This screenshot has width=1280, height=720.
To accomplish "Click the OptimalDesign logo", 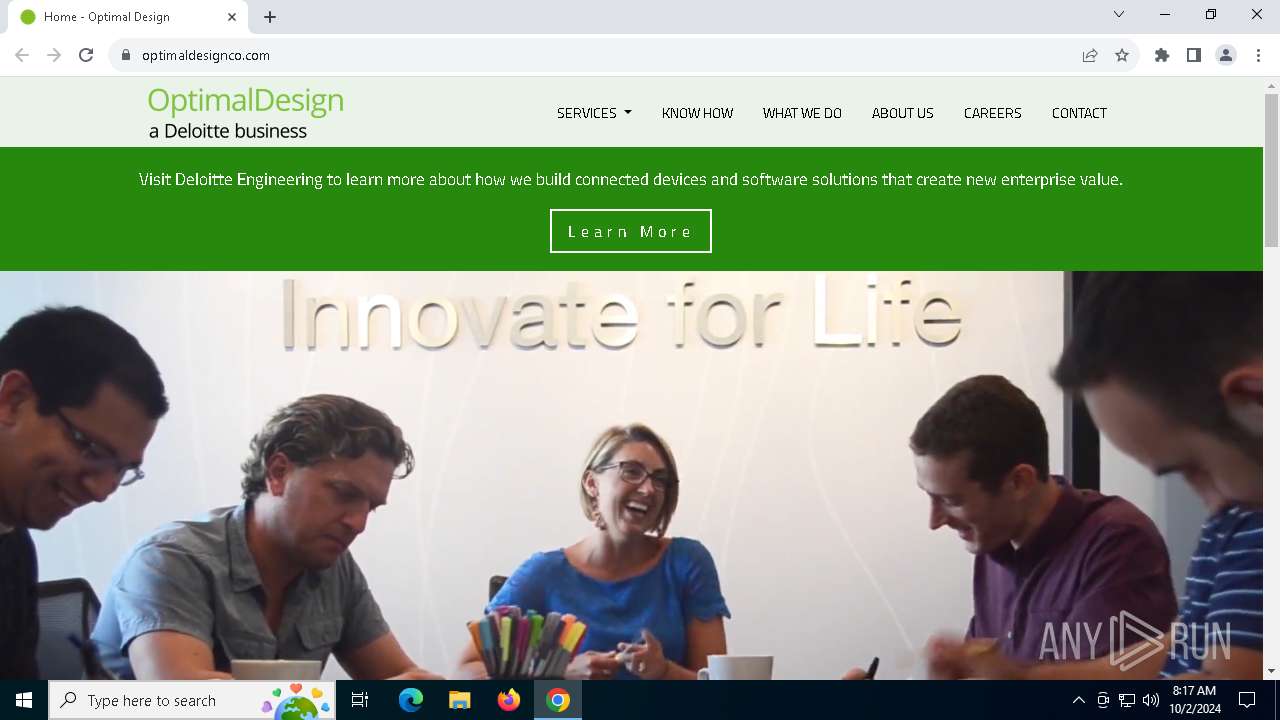I will (x=246, y=113).
